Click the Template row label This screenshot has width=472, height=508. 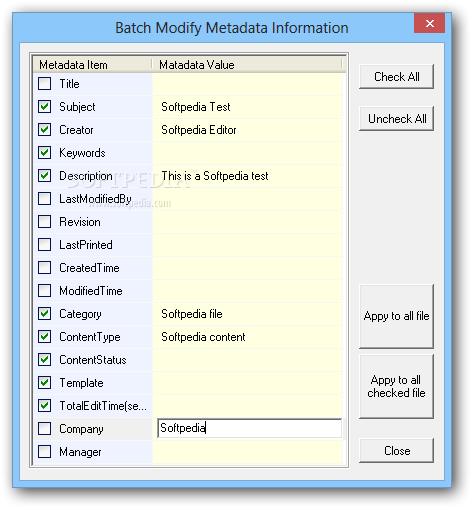click(81, 383)
